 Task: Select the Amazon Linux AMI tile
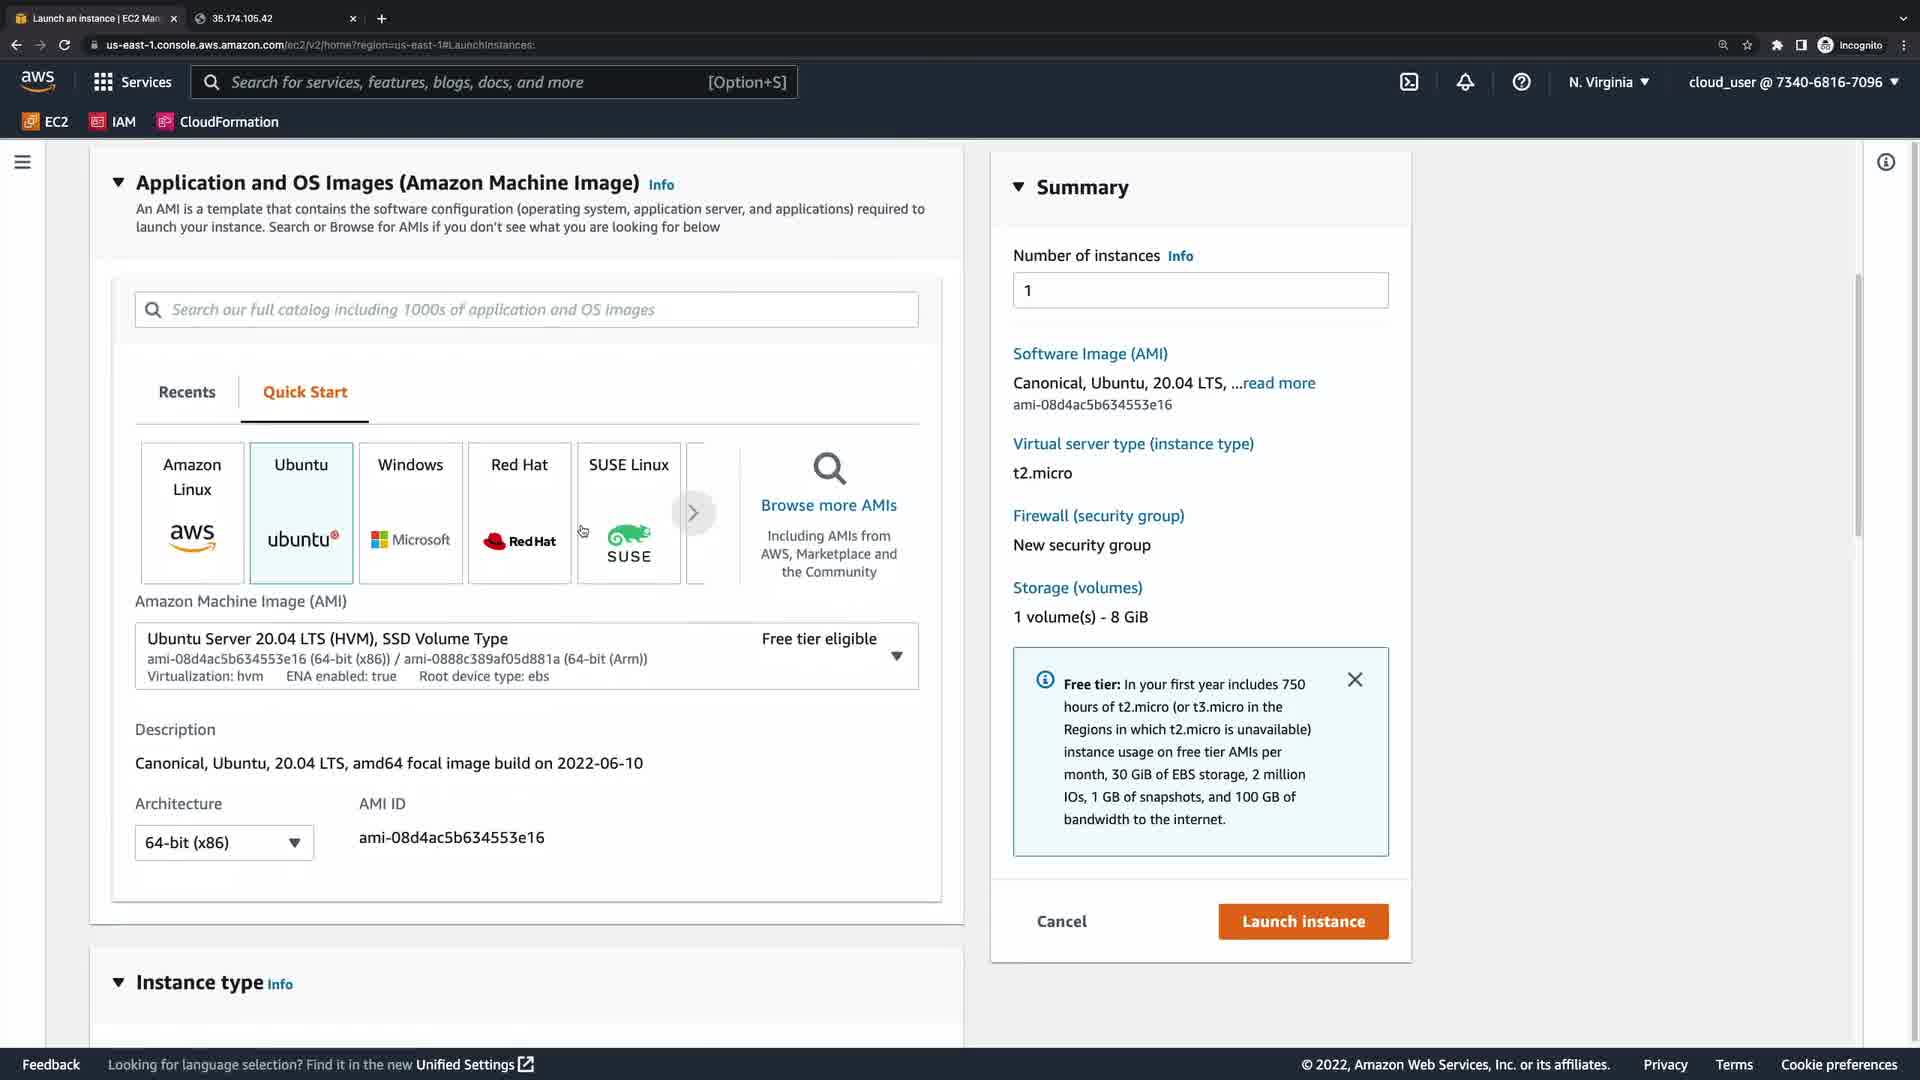(192, 513)
